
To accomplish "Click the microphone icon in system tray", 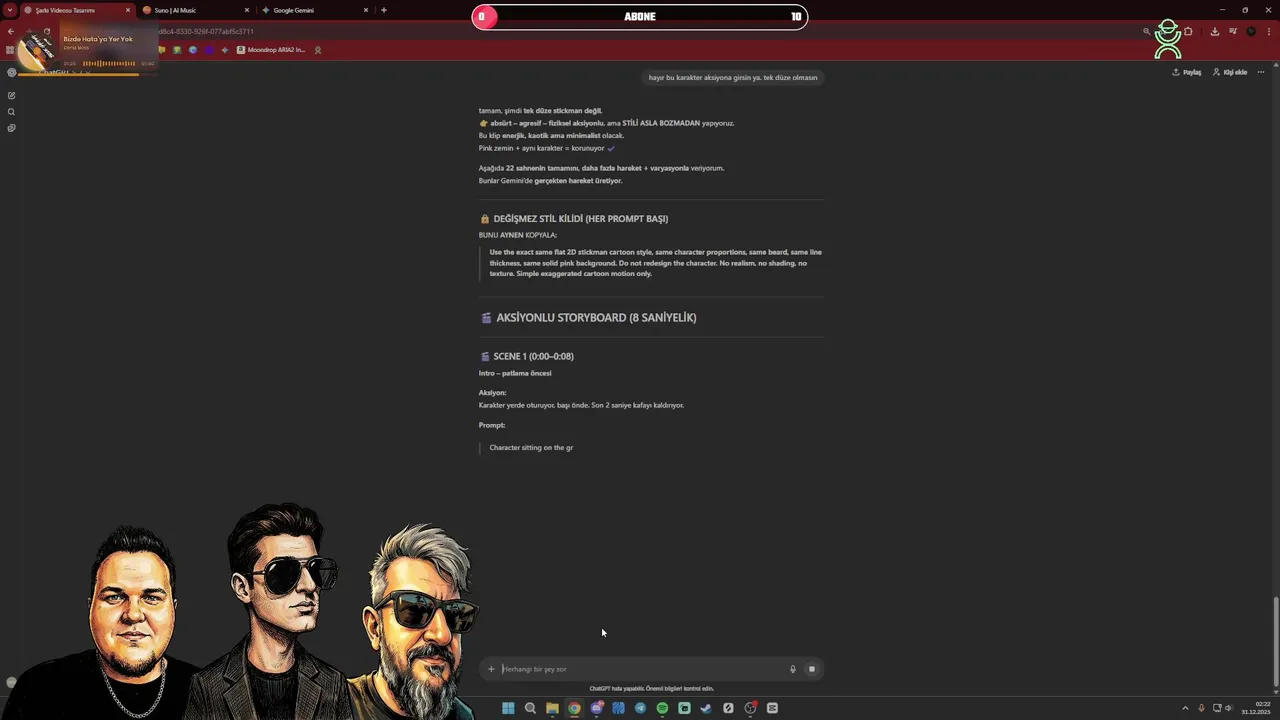I will coord(1201,708).
